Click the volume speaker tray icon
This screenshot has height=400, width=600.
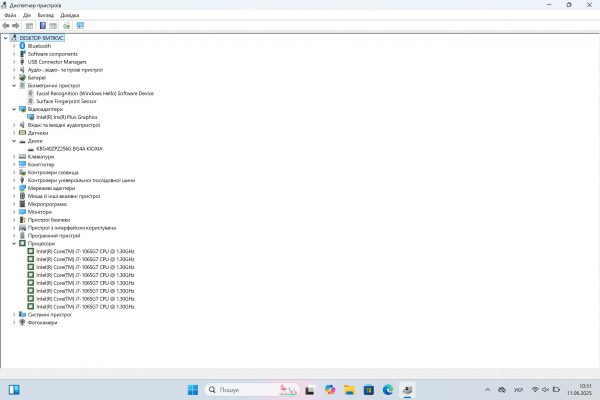point(545,390)
